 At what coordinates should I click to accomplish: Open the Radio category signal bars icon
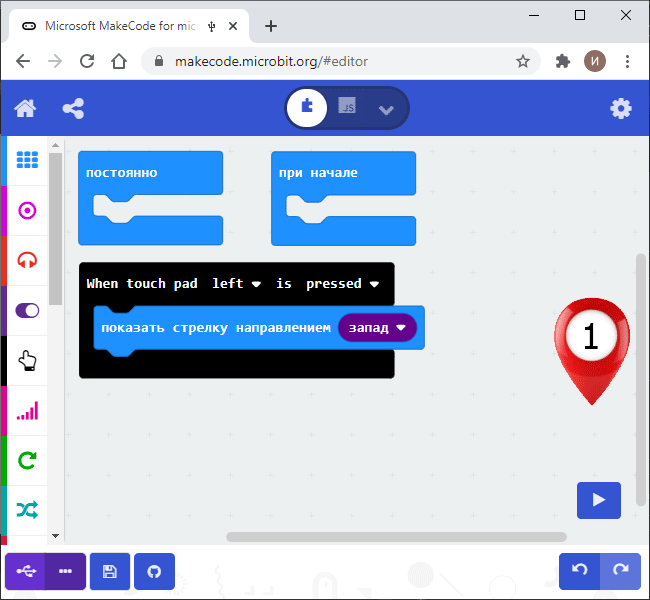coord(27,411)
